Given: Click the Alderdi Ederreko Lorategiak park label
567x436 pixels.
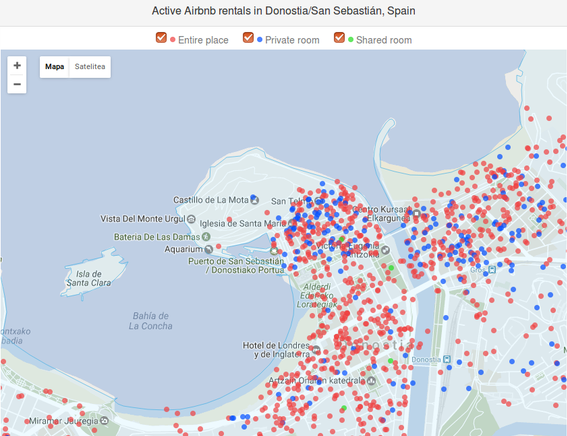Looking at the screenshot, I should pyautogui.click(x=317, y=296).
